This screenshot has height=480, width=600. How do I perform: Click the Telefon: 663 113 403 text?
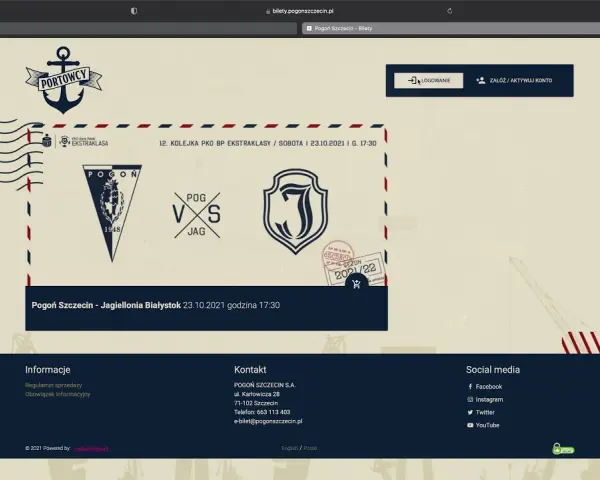262,412
